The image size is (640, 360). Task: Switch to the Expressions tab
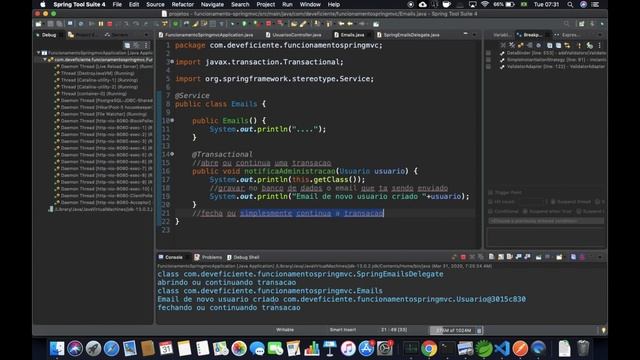(568, 35)
